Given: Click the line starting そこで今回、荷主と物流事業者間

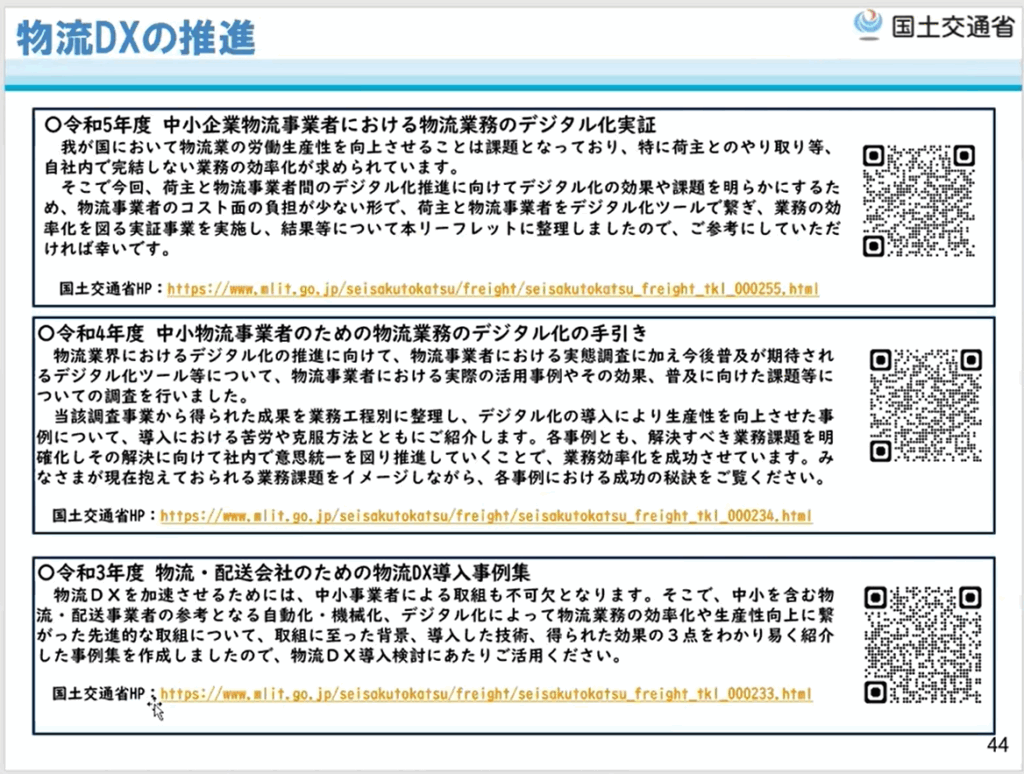Looking at the screenshot, I should tap(451, 187).
